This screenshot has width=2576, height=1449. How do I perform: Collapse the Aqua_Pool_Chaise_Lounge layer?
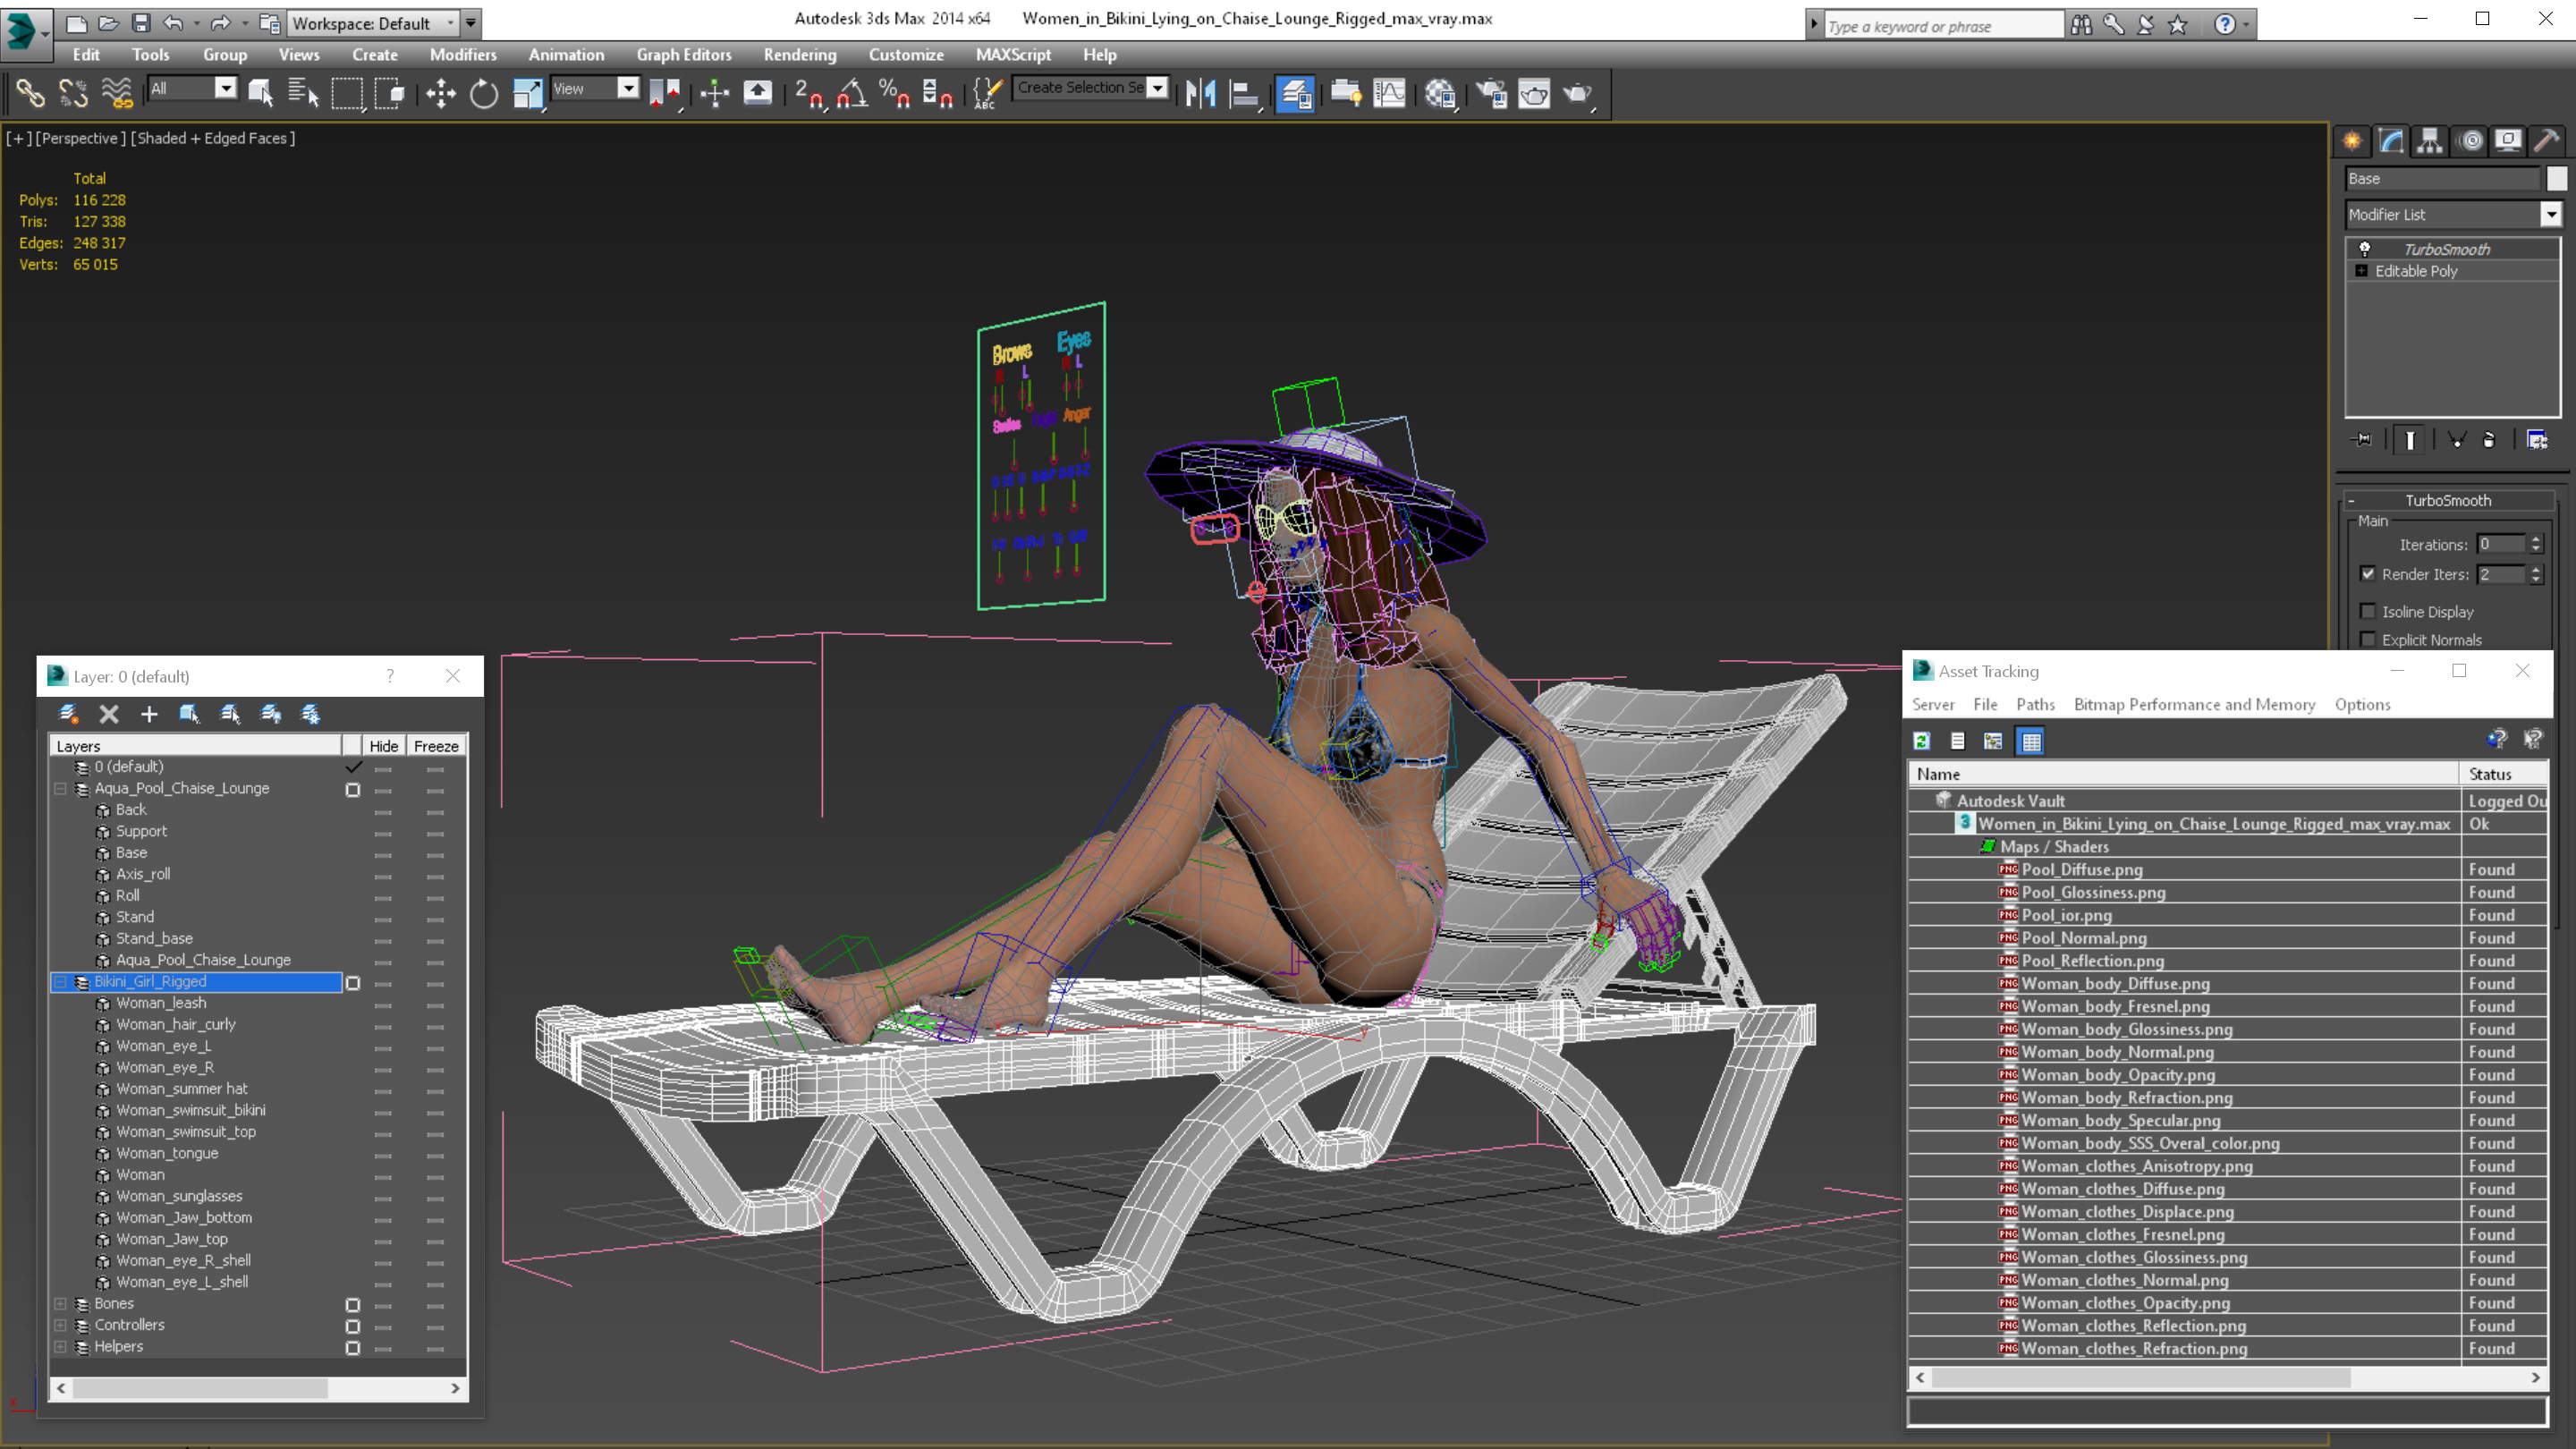click(60, 789)
